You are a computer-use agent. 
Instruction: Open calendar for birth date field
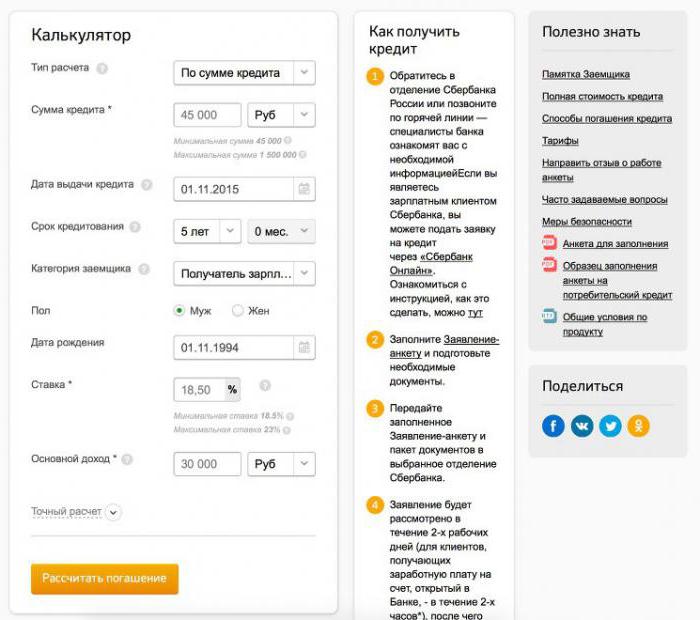tap(304, 347)
